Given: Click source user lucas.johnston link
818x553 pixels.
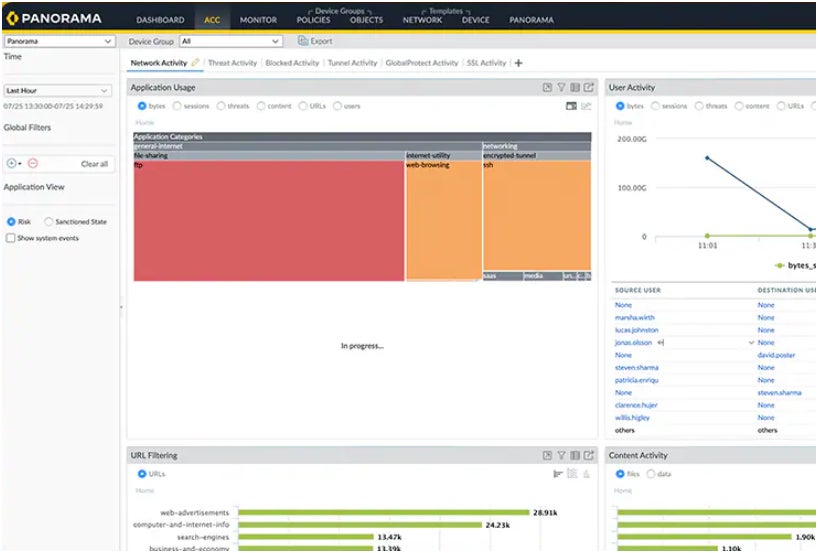Looking at the screenshot, I should coord(636,330).
